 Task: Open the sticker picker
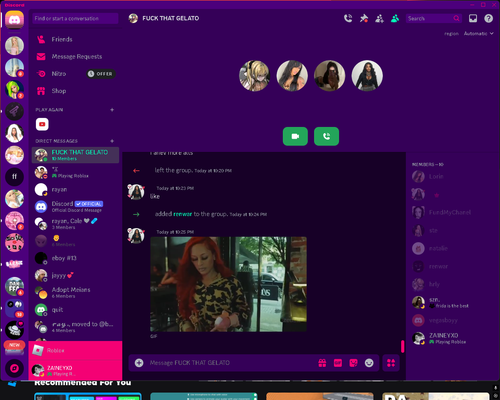353,363
